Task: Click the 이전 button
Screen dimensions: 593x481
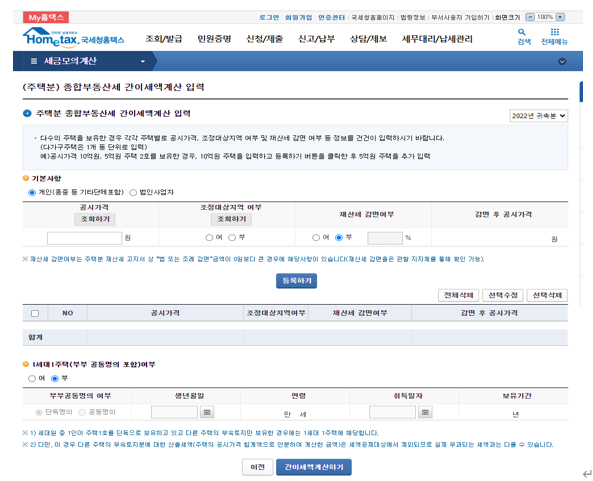Action: pos(258,467)
